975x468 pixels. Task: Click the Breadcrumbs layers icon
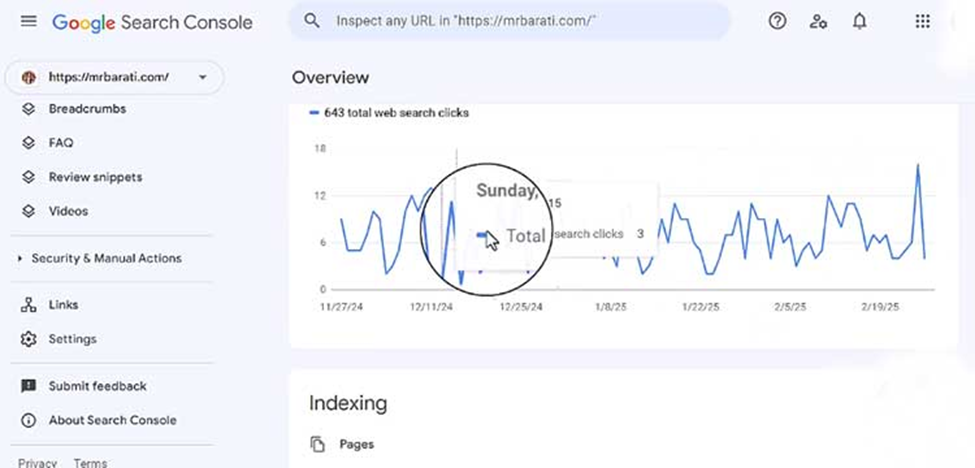(x=29, y=109)
